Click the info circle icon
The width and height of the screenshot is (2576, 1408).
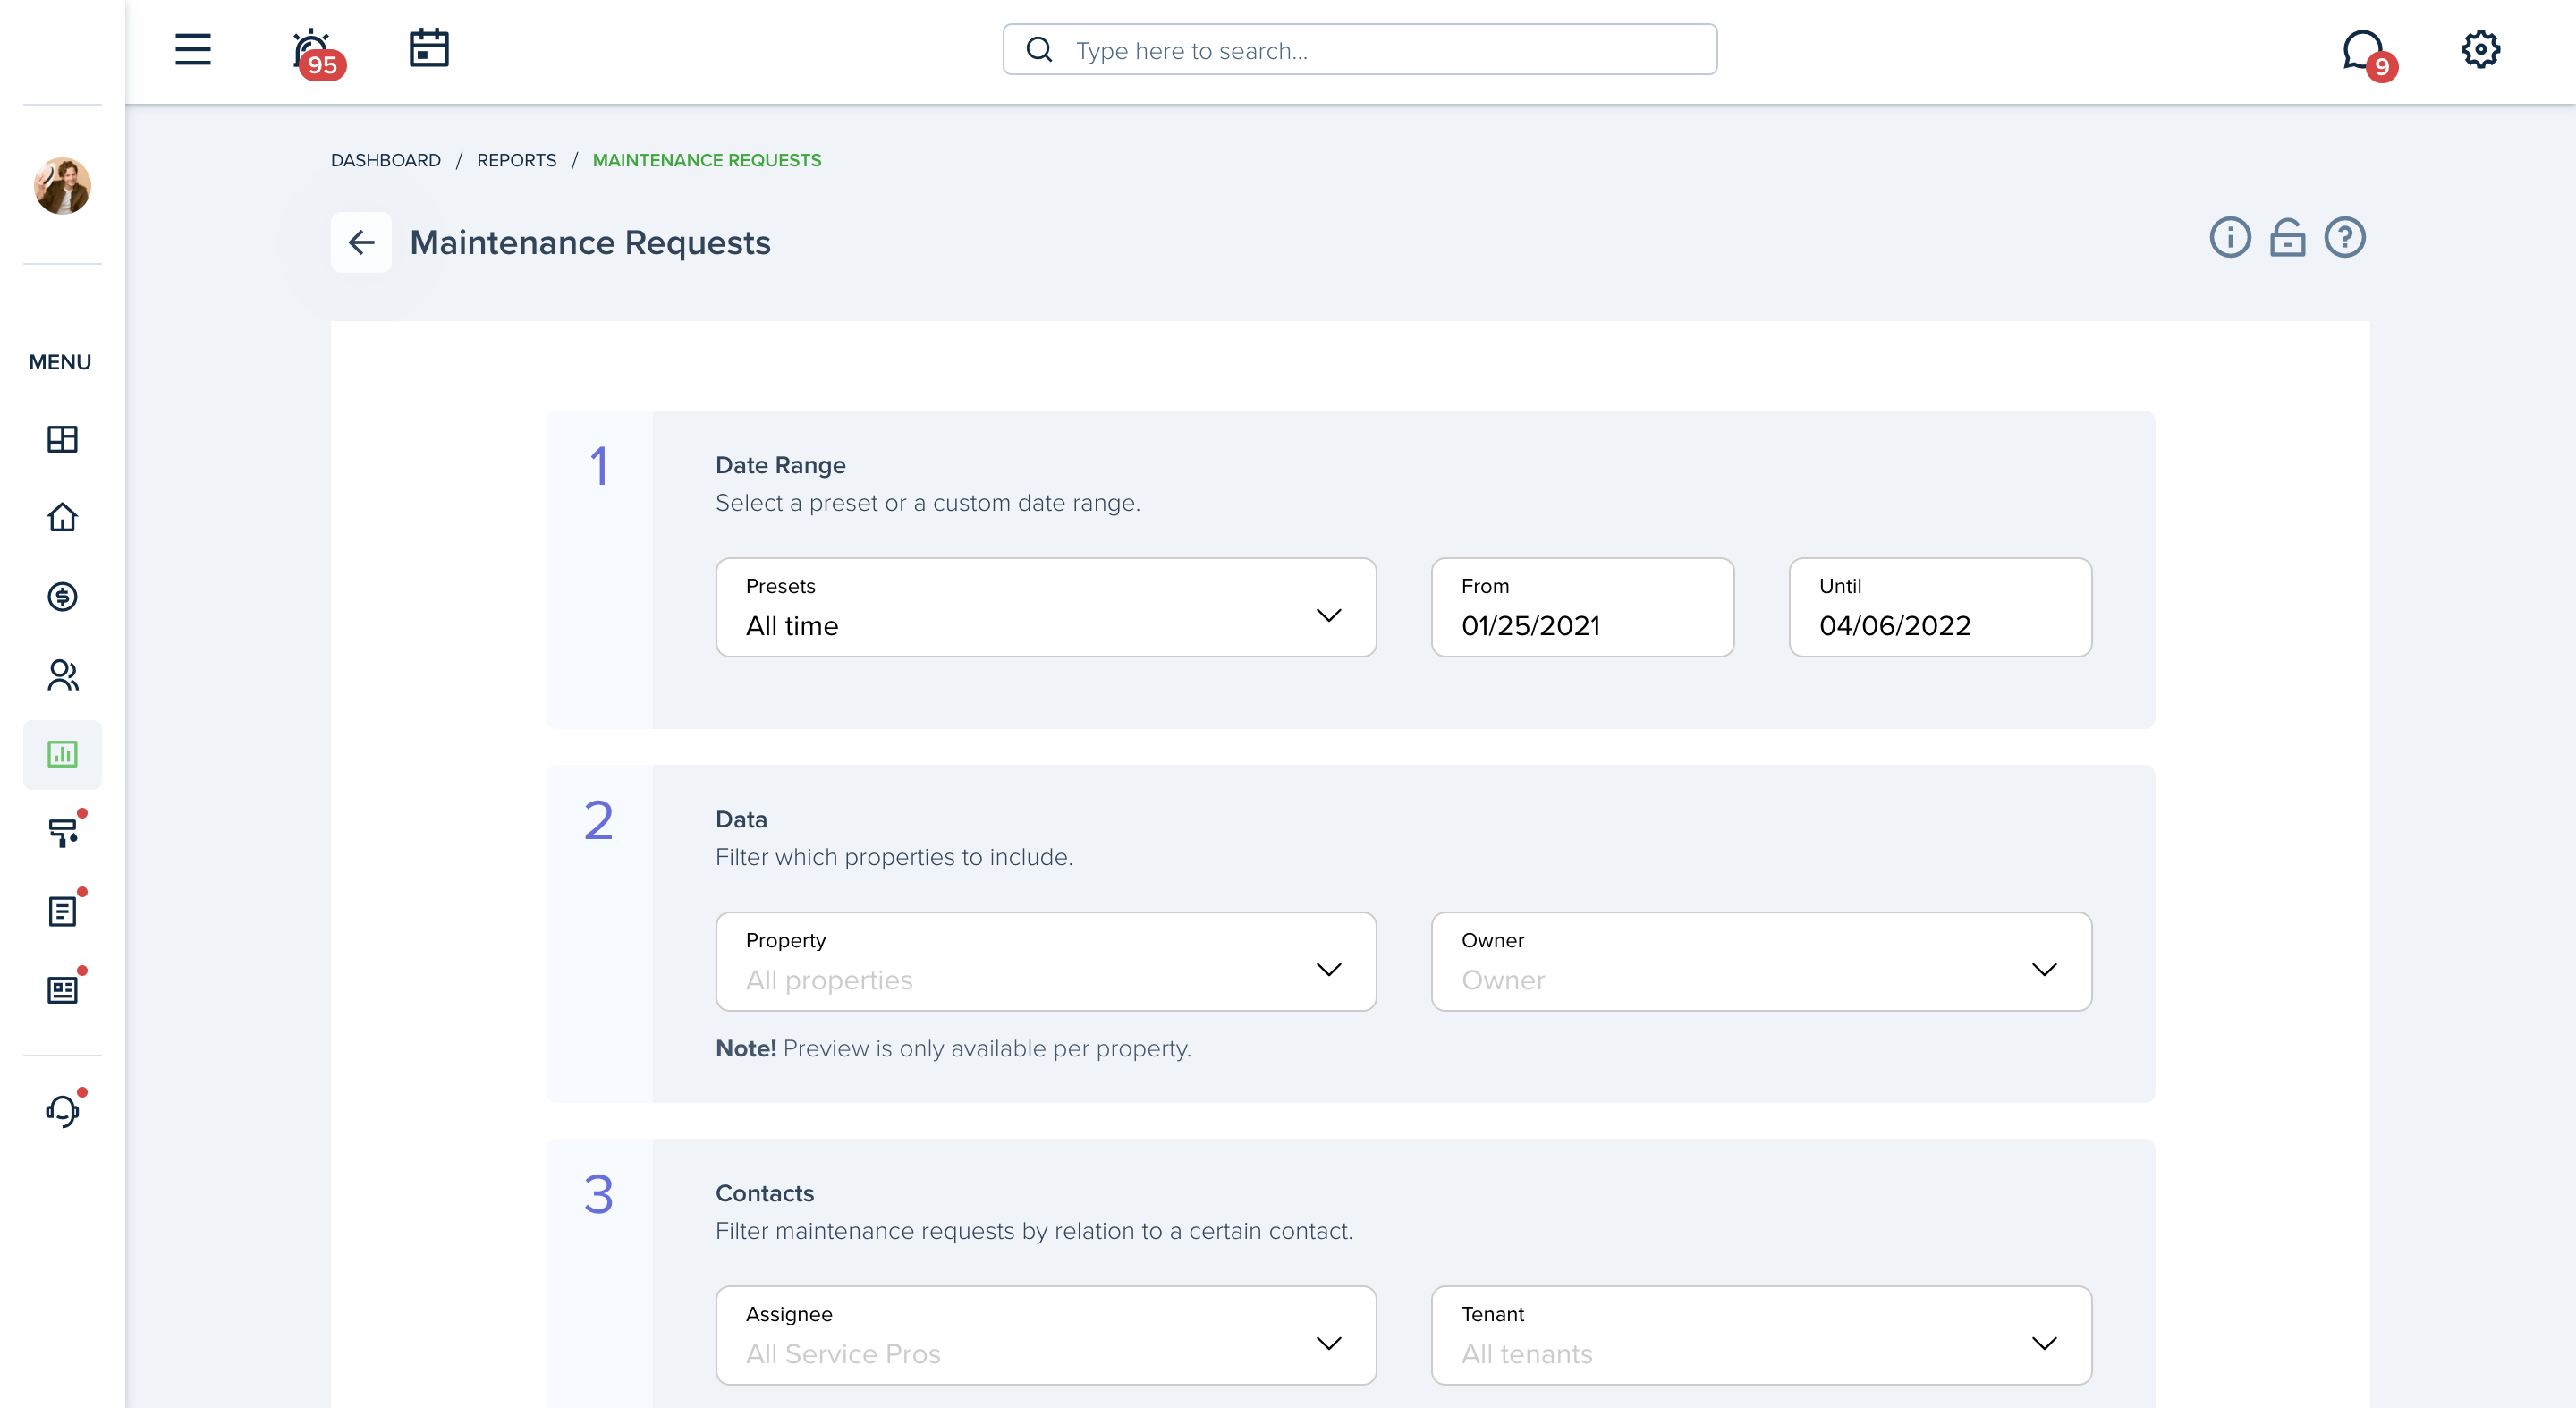click(2229, 237)
